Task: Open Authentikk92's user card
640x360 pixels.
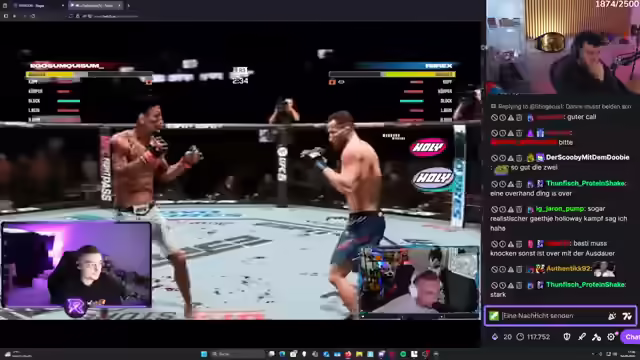Action: (569, 269)
